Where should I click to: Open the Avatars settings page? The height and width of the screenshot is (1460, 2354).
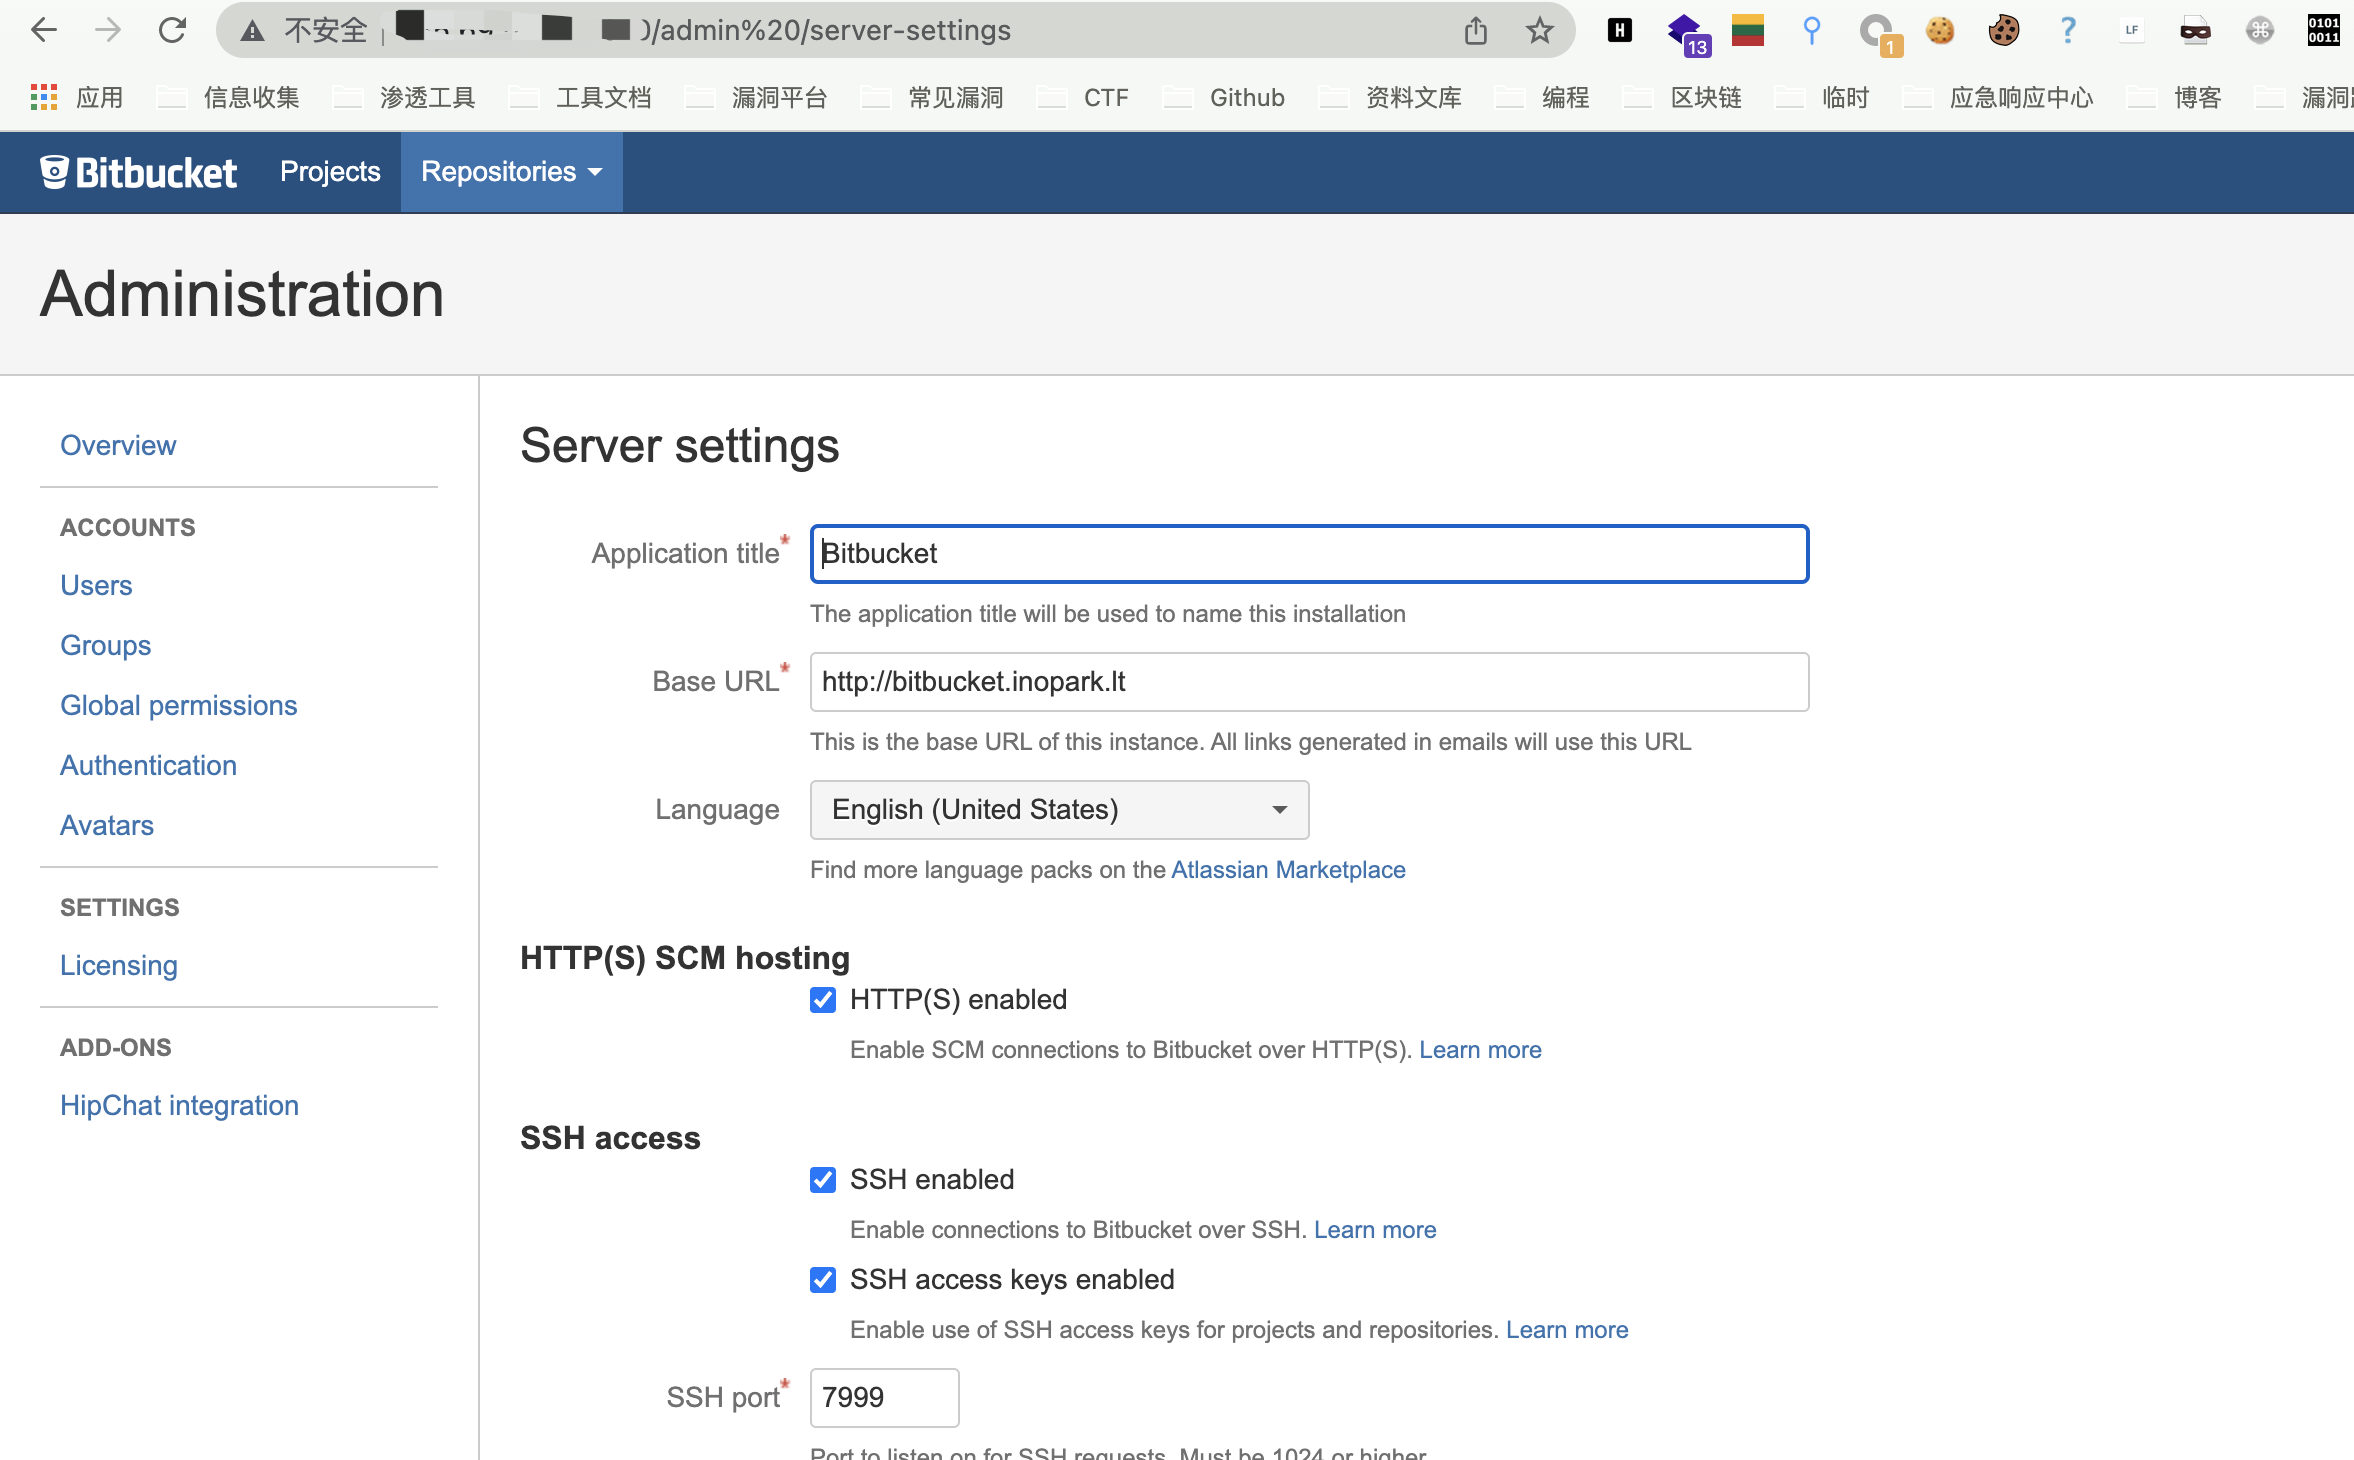click(x=107, y=826)
